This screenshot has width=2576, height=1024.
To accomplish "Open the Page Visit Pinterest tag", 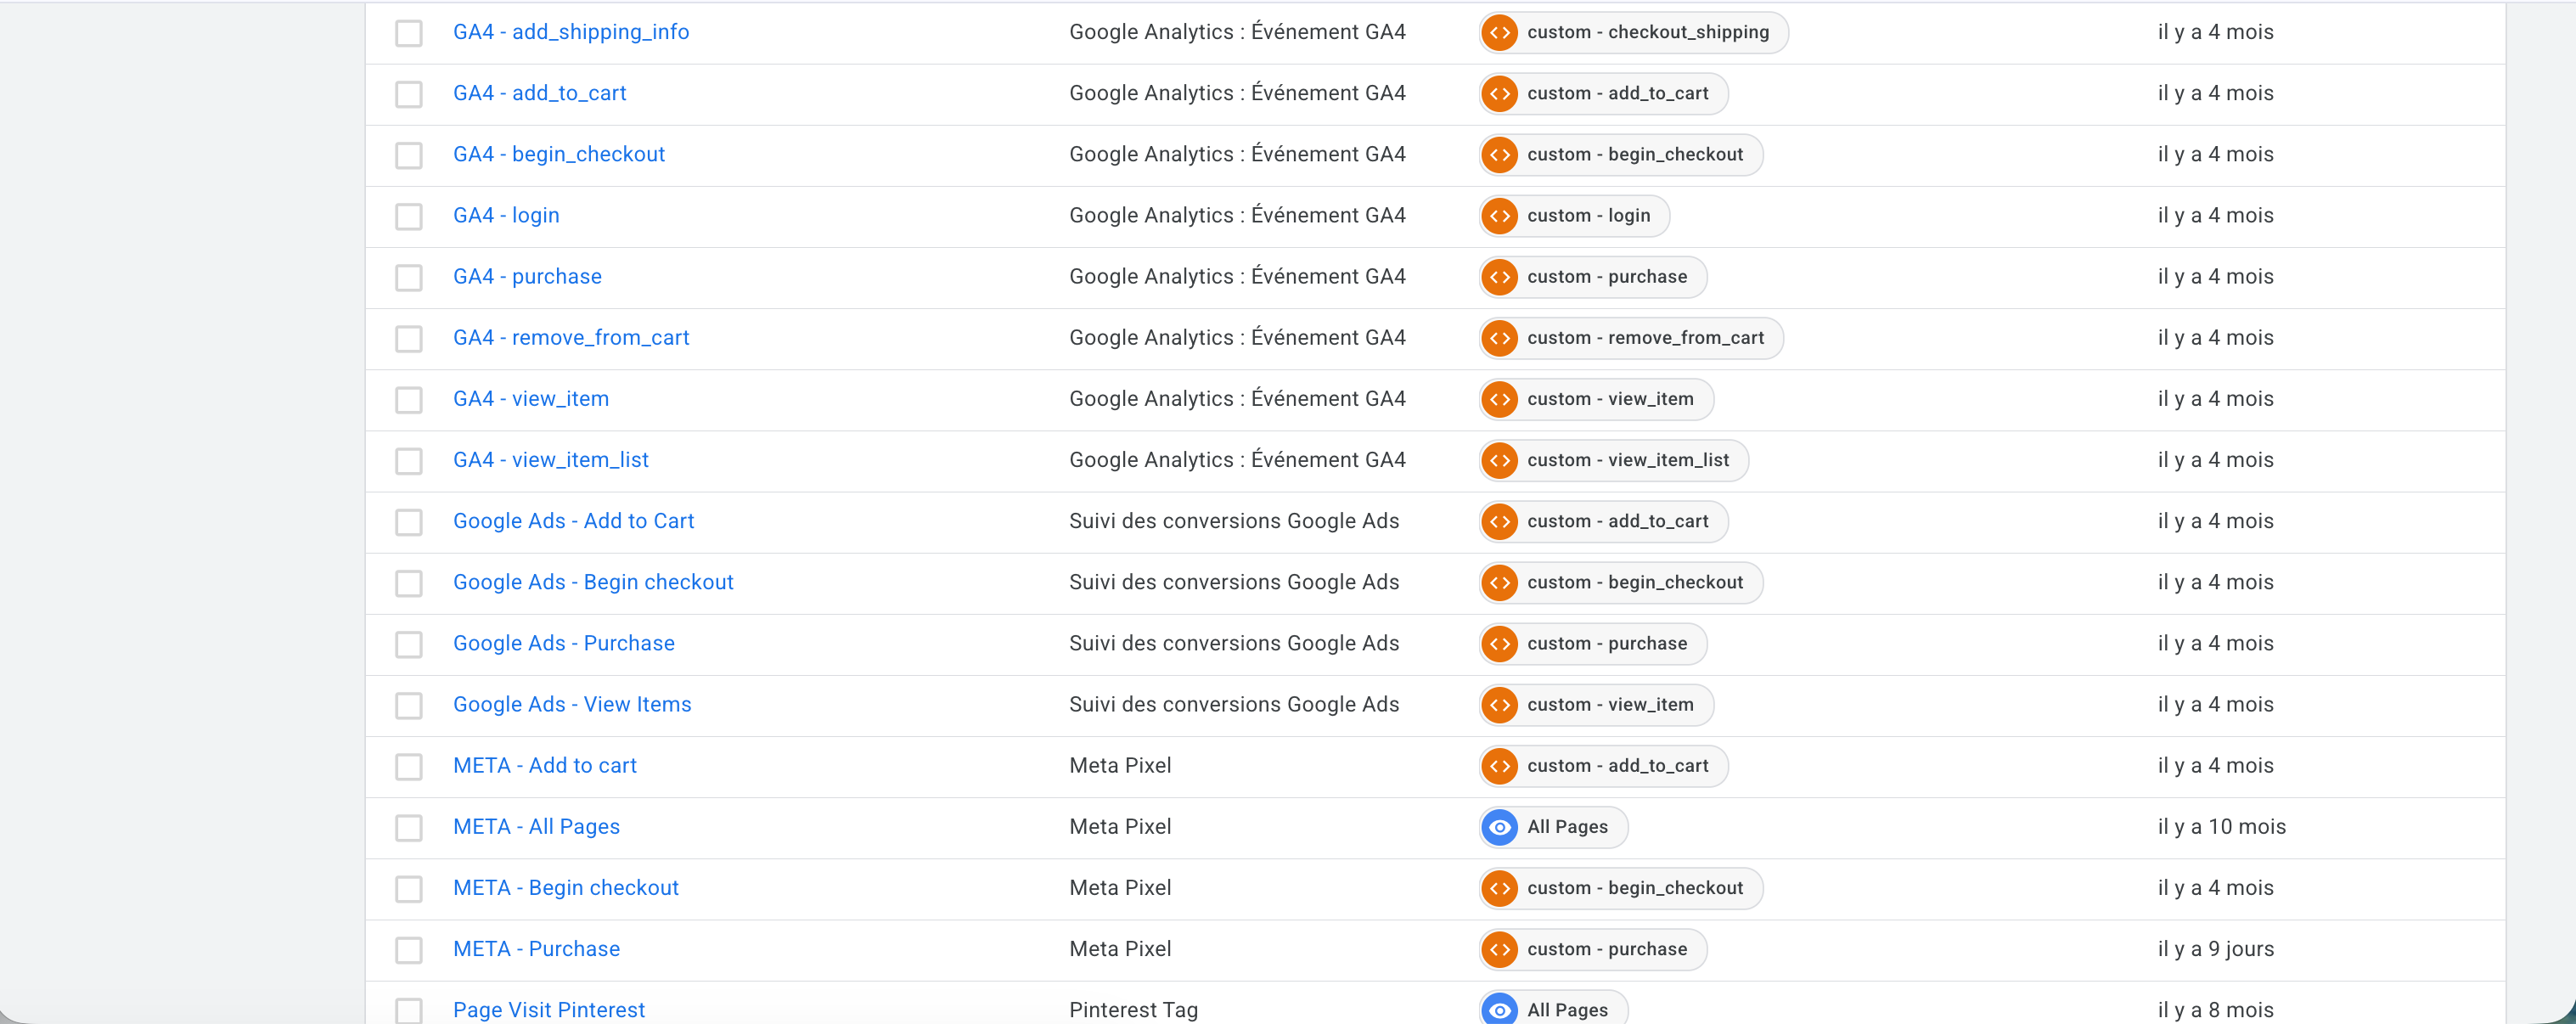I will point(548,1009).
